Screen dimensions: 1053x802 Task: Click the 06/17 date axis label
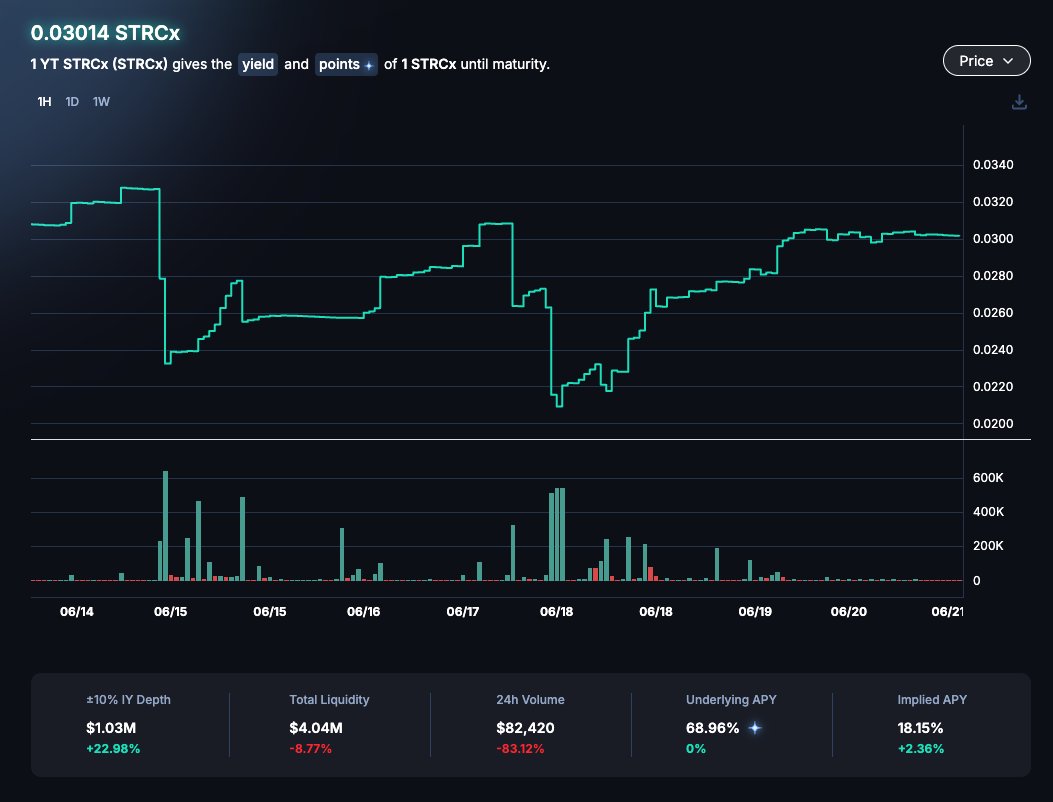point(463,612)
